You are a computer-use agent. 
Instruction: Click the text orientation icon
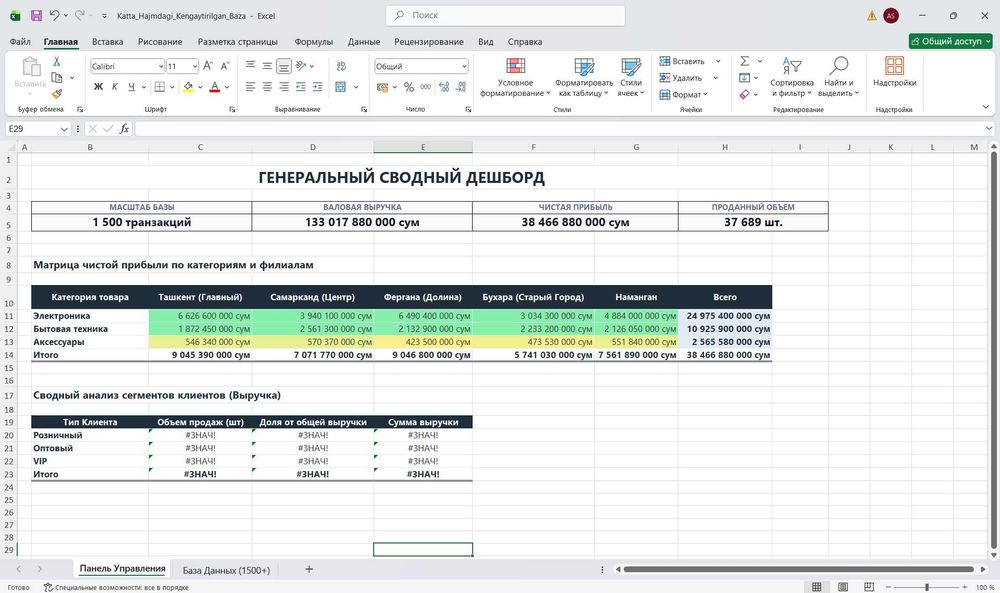[x=301, y=66]
